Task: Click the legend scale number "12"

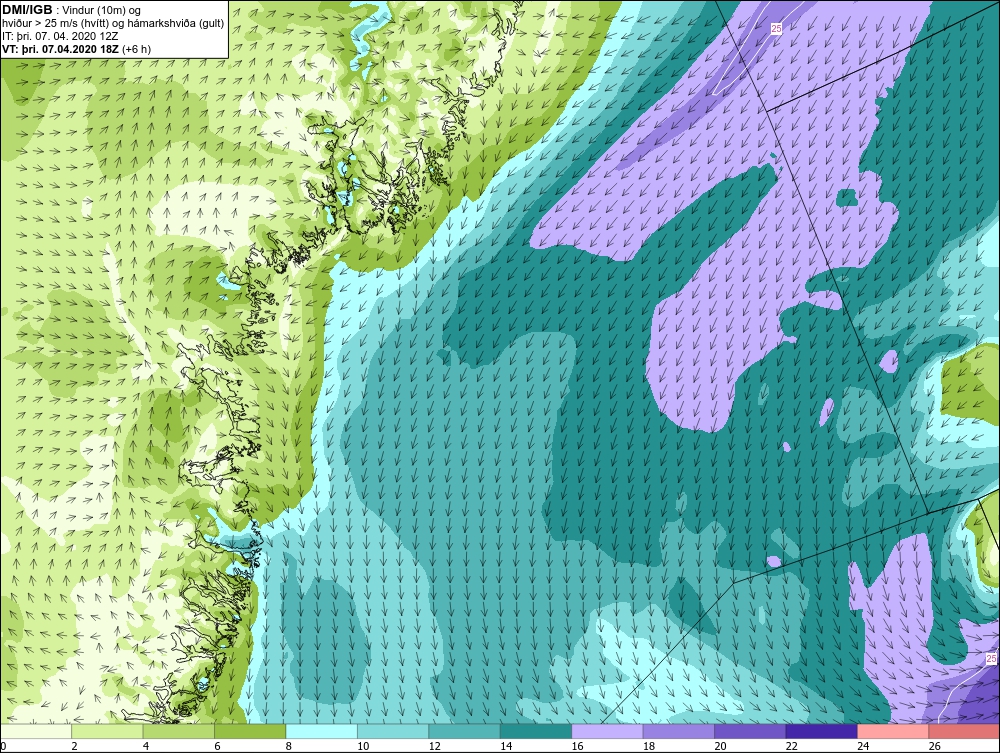Action: point(434,746)
